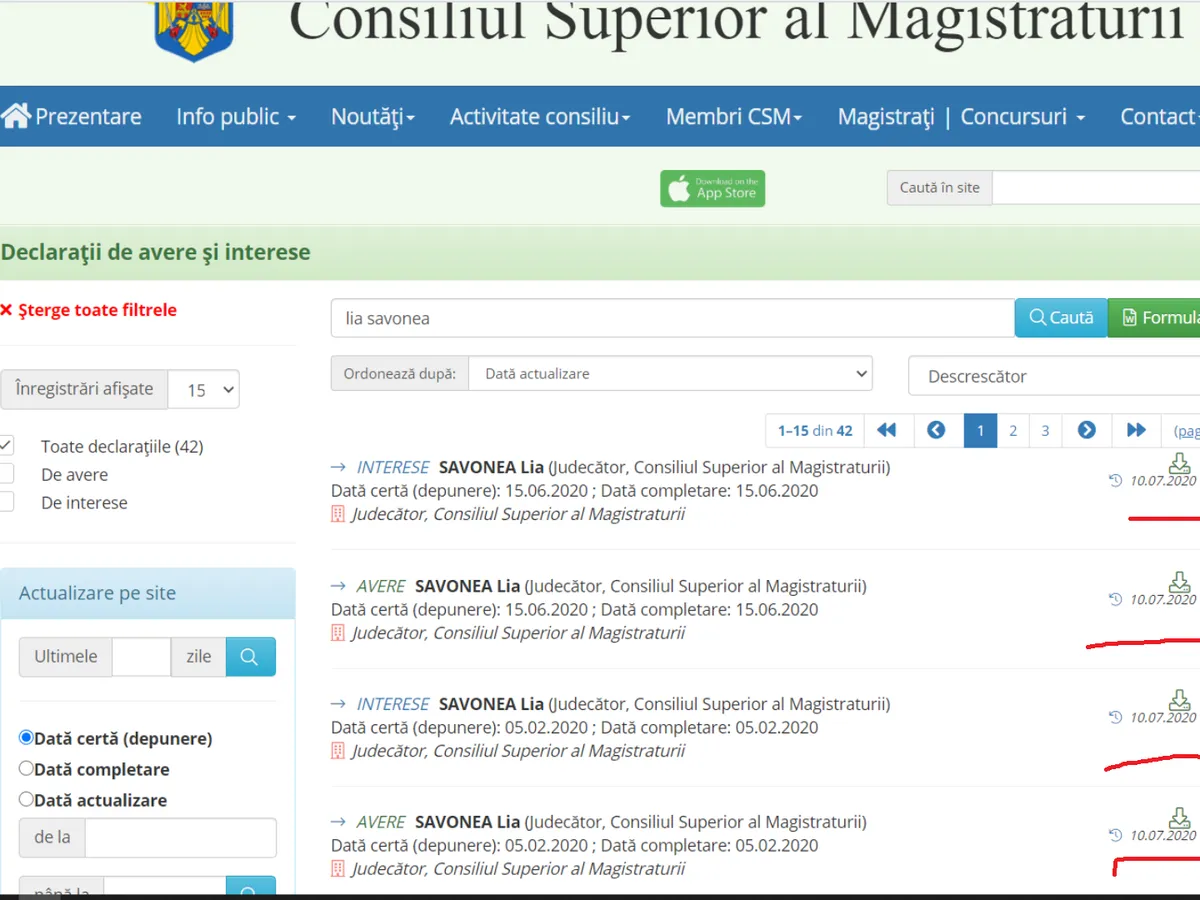Open the Înregistrări afișate count dropdown
This screenshot has width=1200, height=900.
tap(204, 389)
